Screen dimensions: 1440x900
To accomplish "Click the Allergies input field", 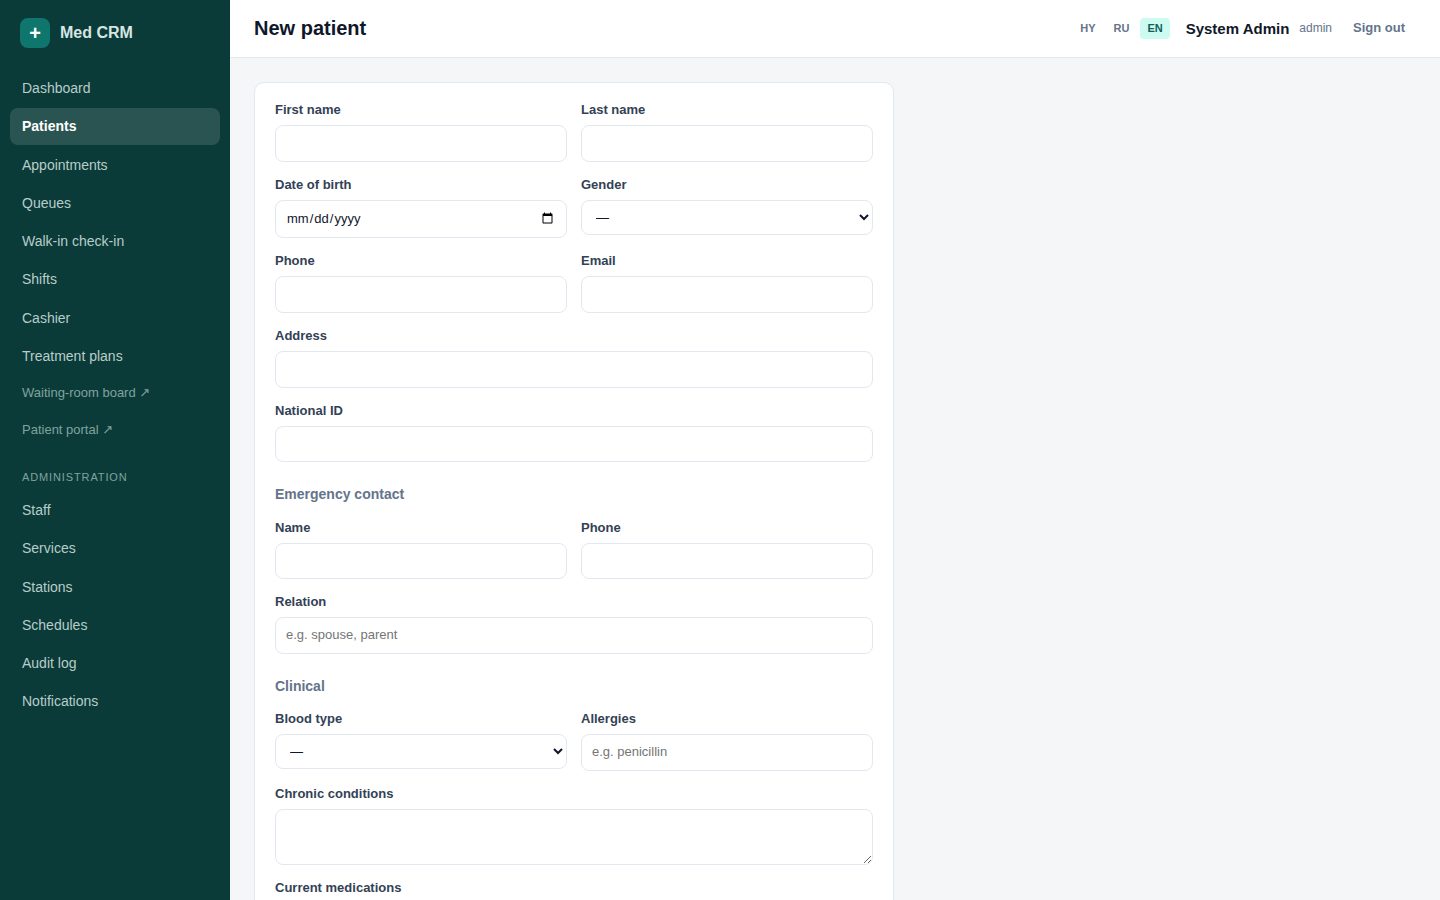I will point(727,753).
